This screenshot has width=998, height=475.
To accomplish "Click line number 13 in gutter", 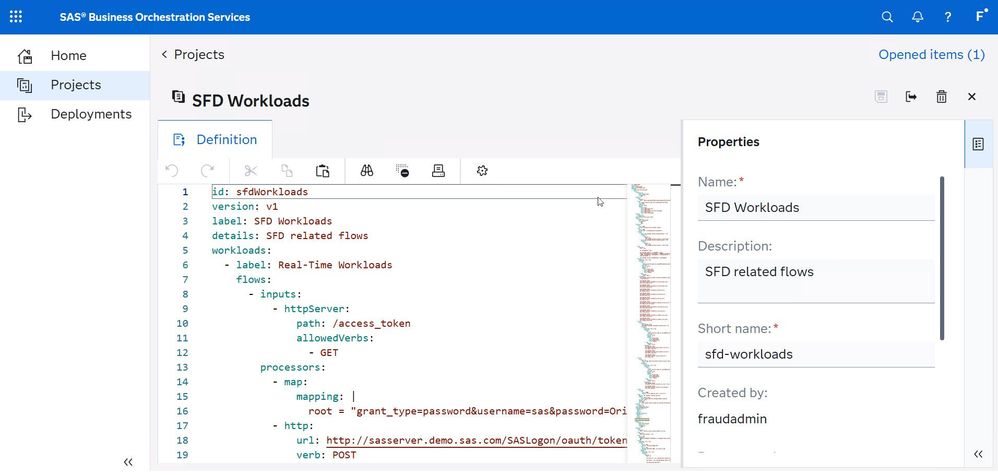I will tap(181, 367).
